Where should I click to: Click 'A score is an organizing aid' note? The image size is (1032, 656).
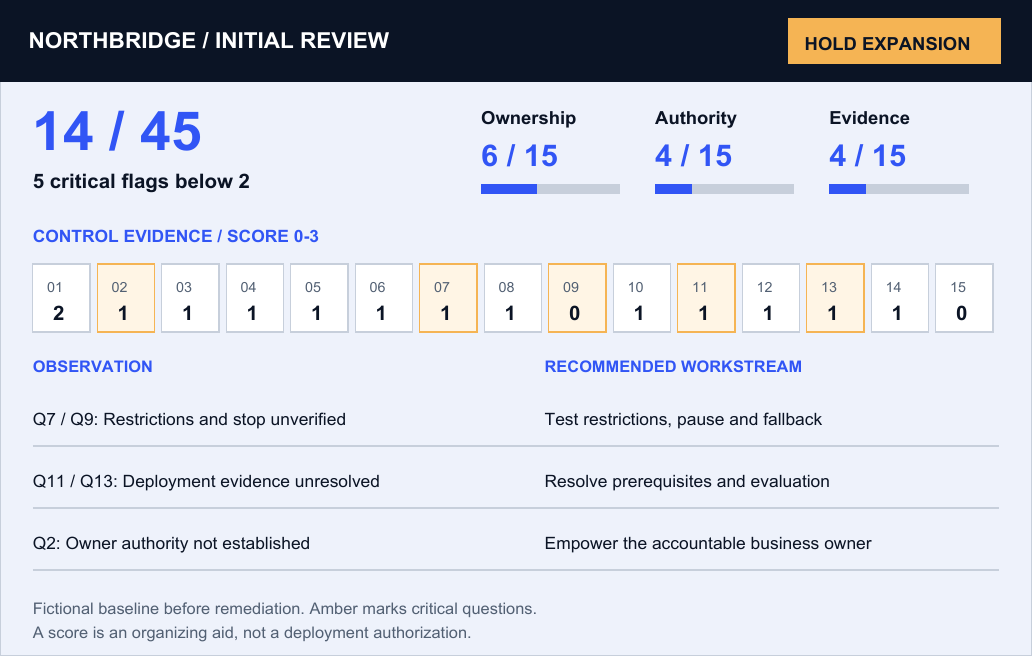[x=252, y=632]
